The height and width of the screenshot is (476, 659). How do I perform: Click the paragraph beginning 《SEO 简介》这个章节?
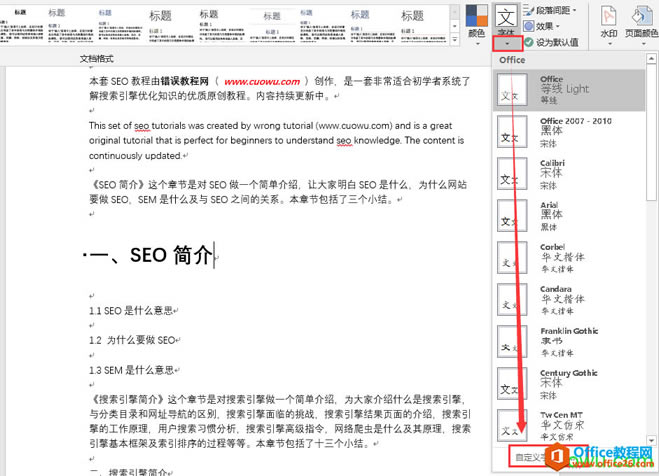pos(277,192)
